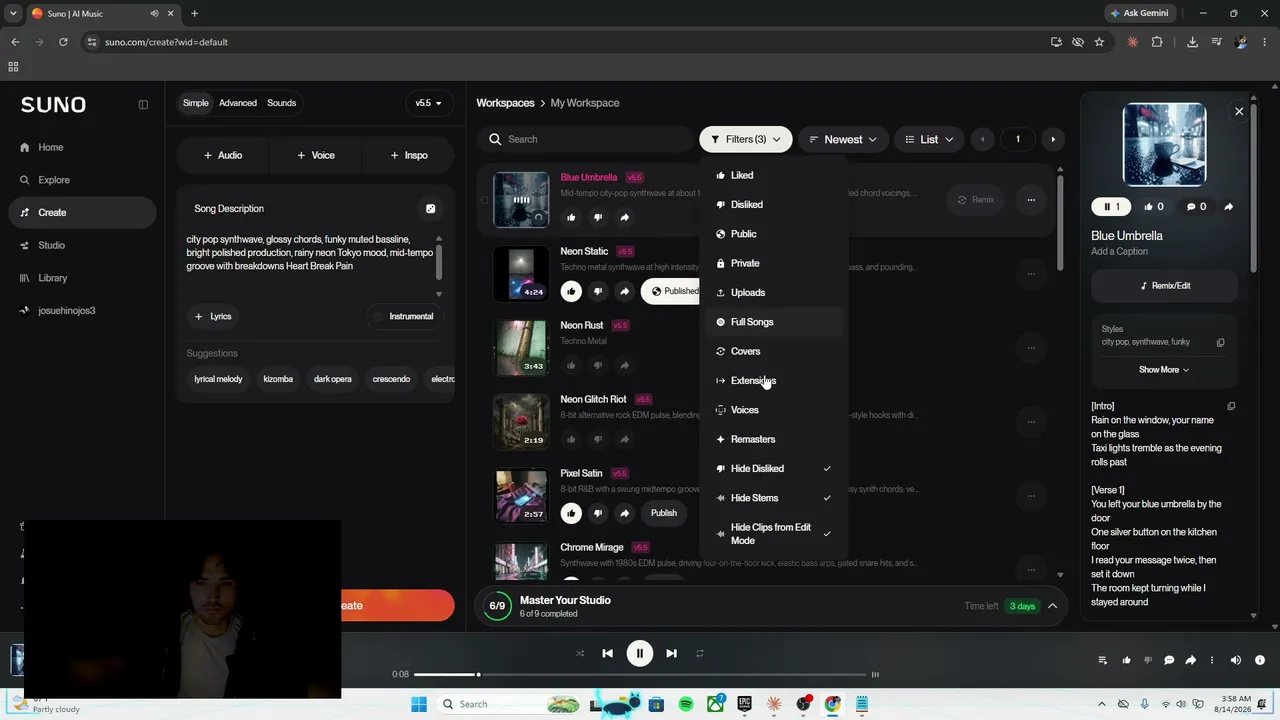Go to the next workspace page
This screenshot has width=1280, height=720.
tap(1052, 139)
